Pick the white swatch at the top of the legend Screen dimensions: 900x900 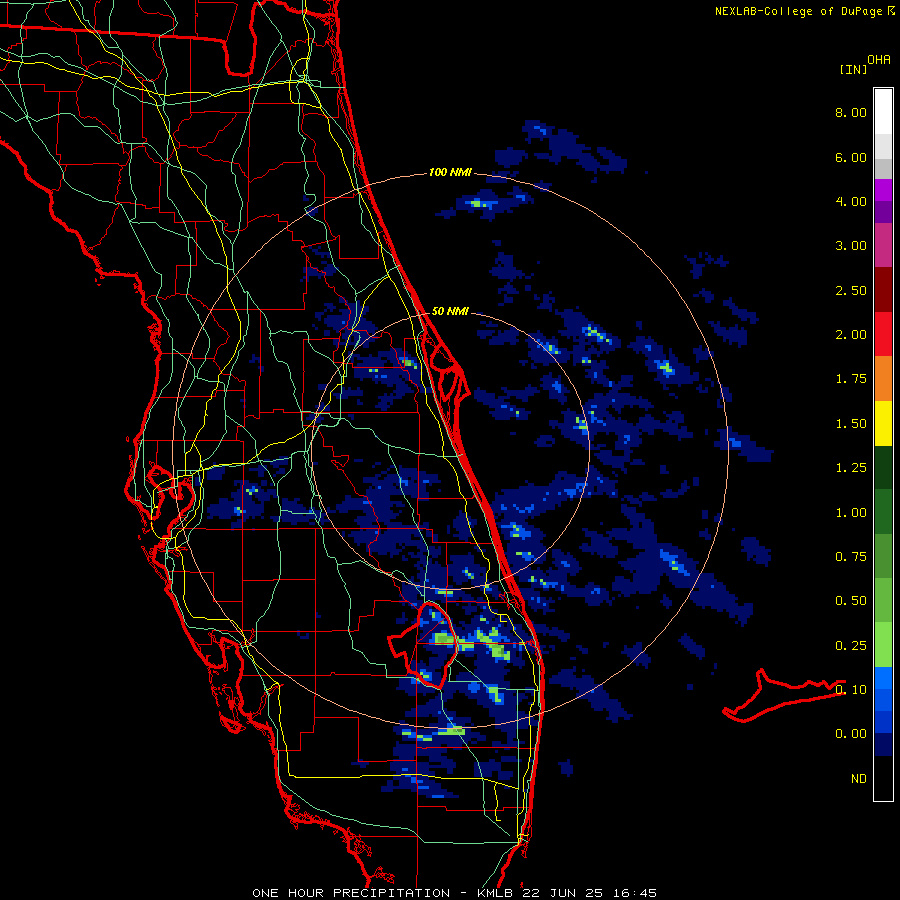pyautogui.click(x=883, y=112)
